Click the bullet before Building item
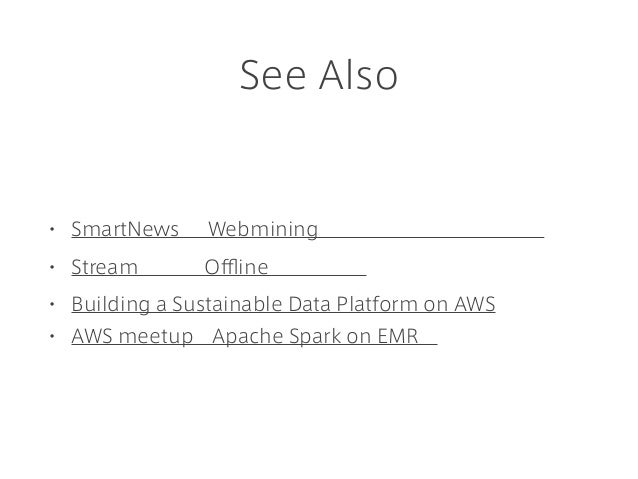 click(52, 304)
